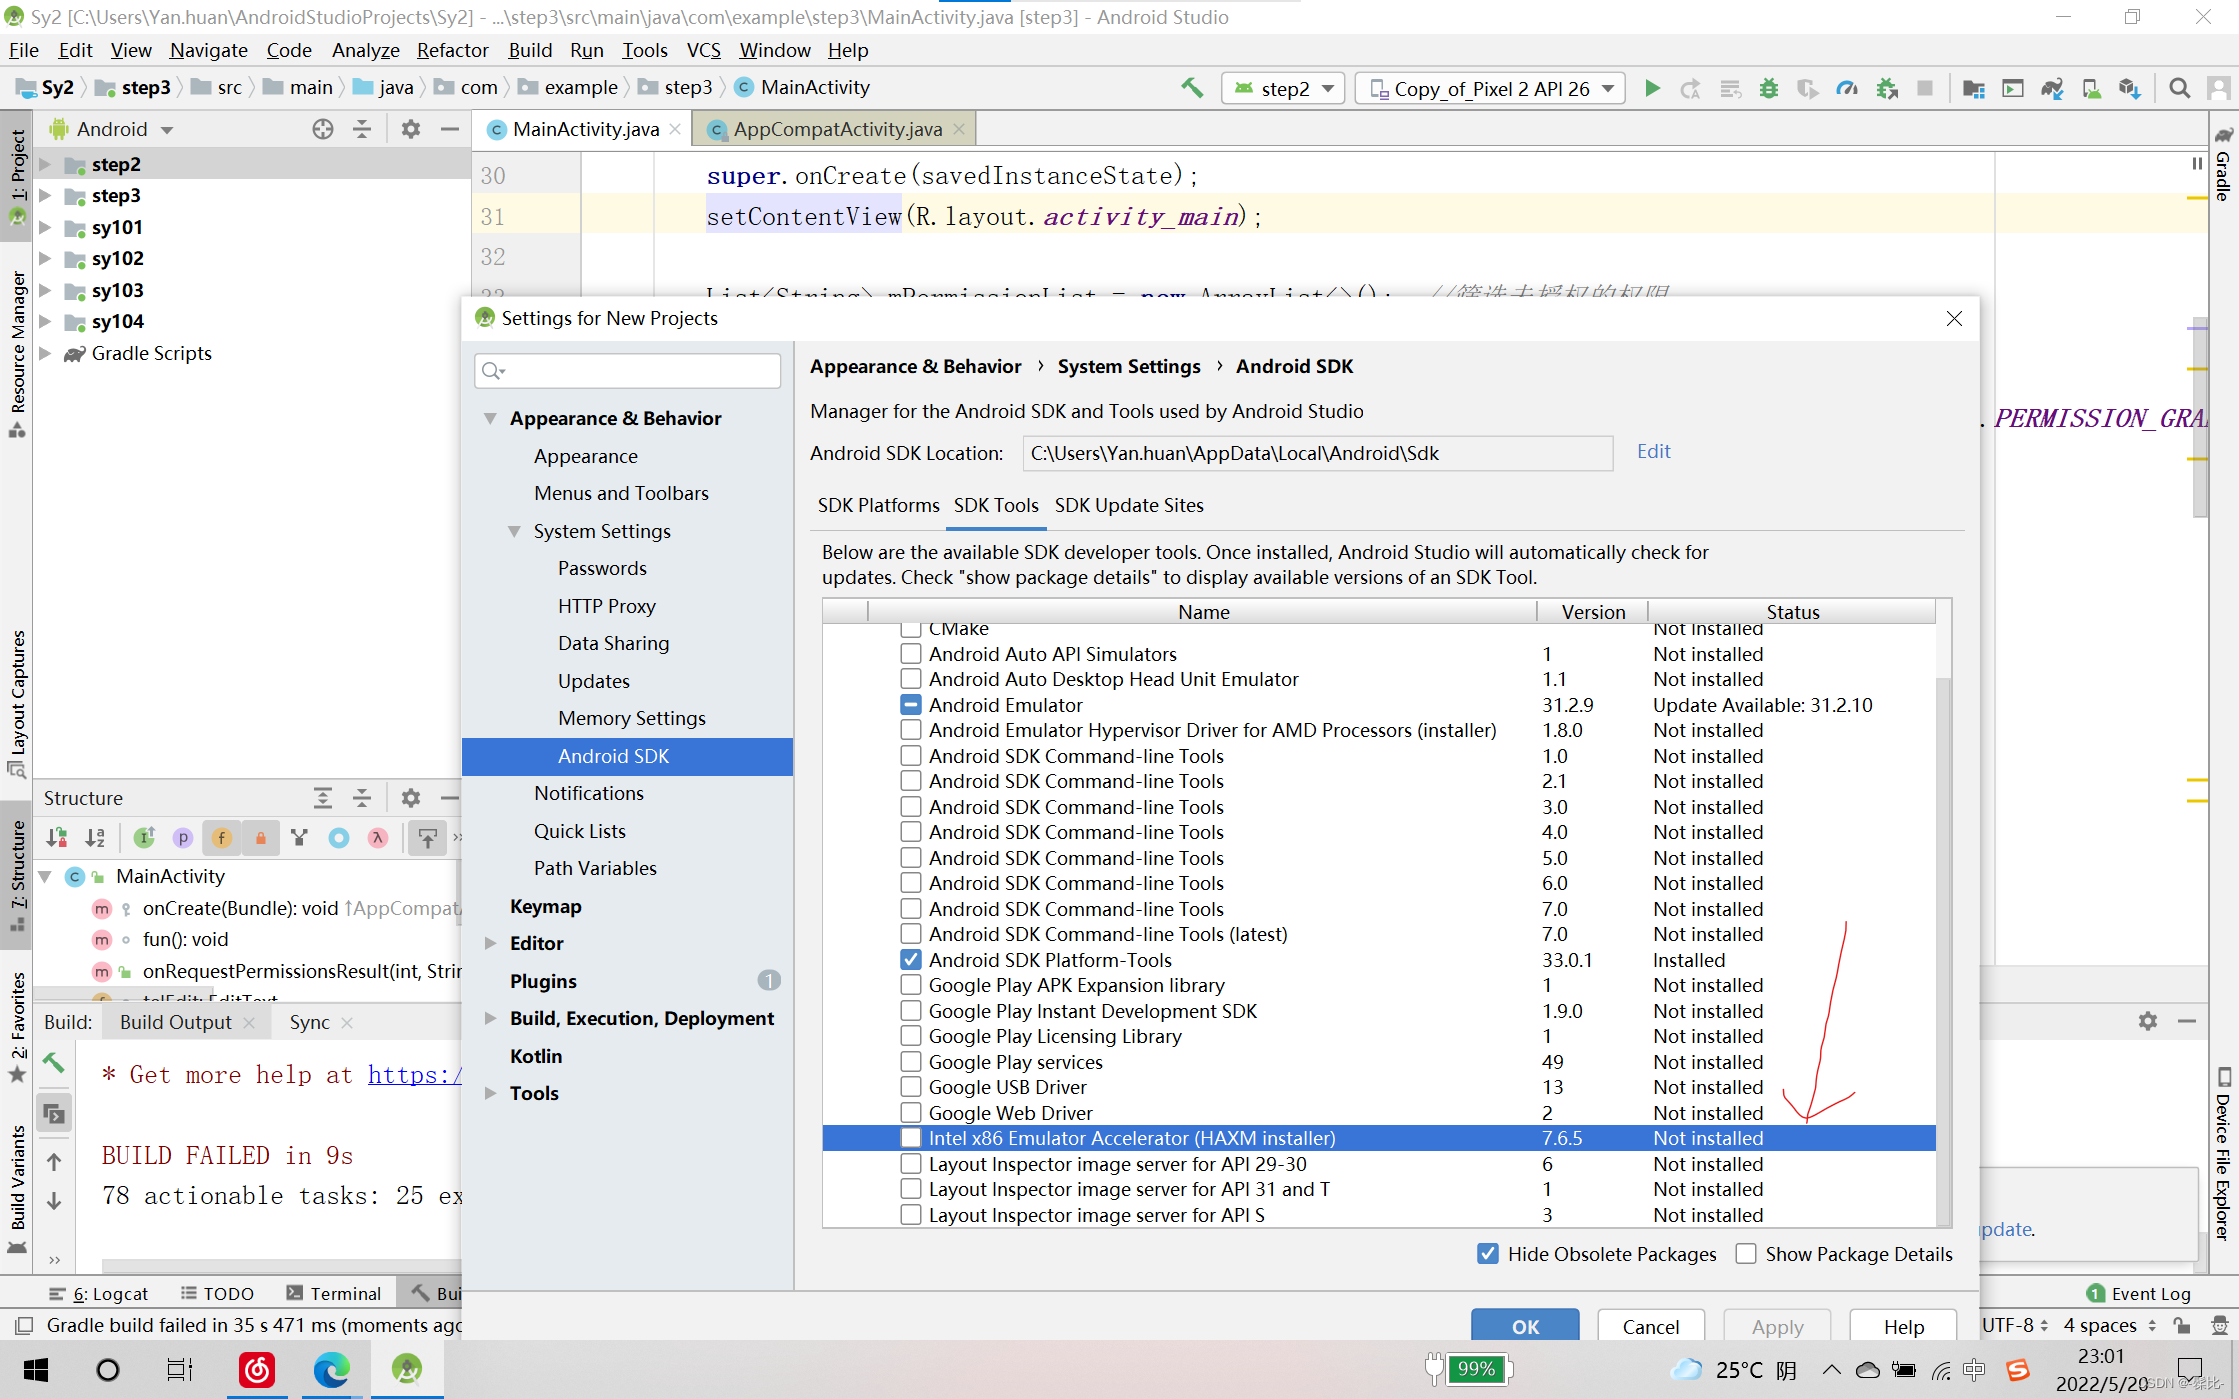Click the Build Output horizontal scrollbar
This screenshot has height=1399, width=2239.
pyautogui.click(x=280, y=1265)
